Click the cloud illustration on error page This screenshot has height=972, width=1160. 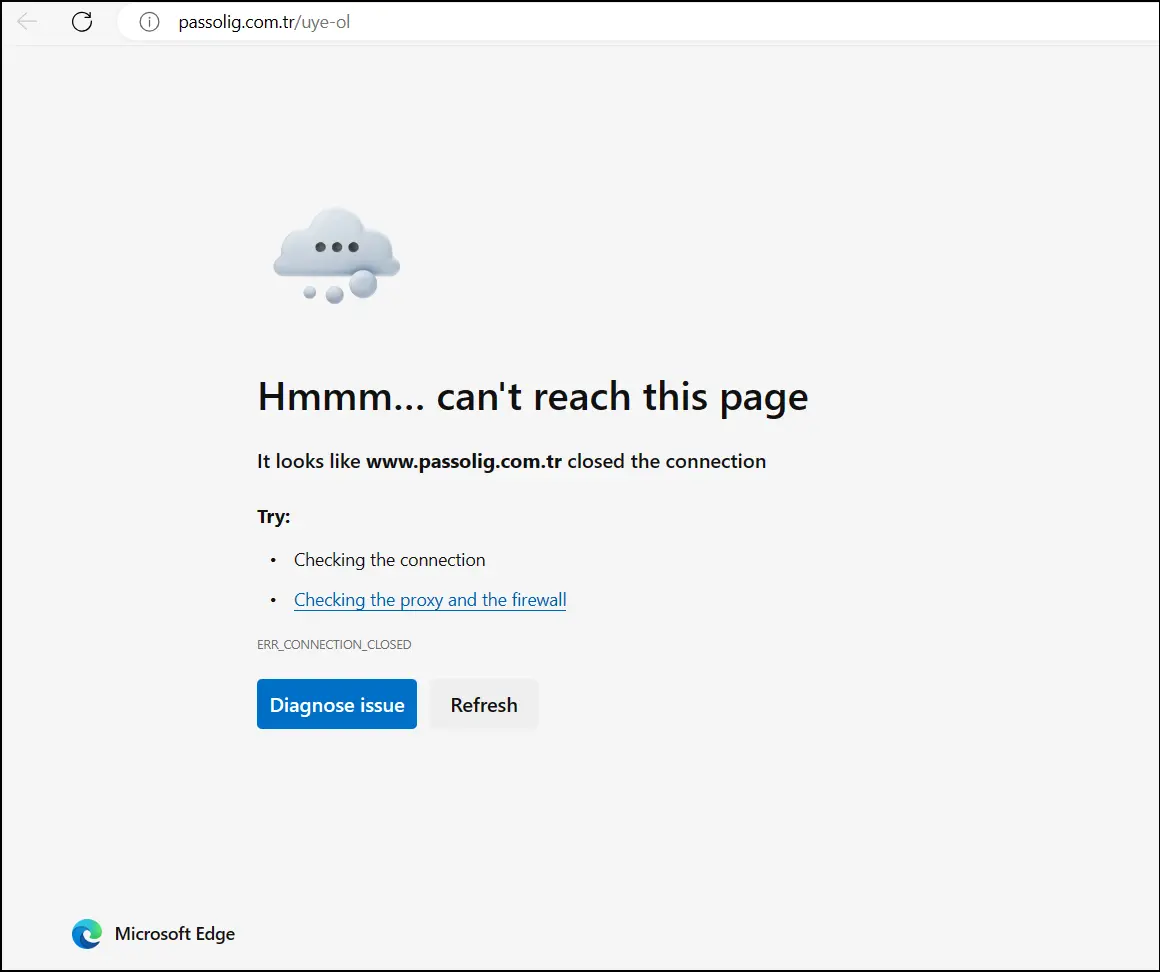(337, 256)
